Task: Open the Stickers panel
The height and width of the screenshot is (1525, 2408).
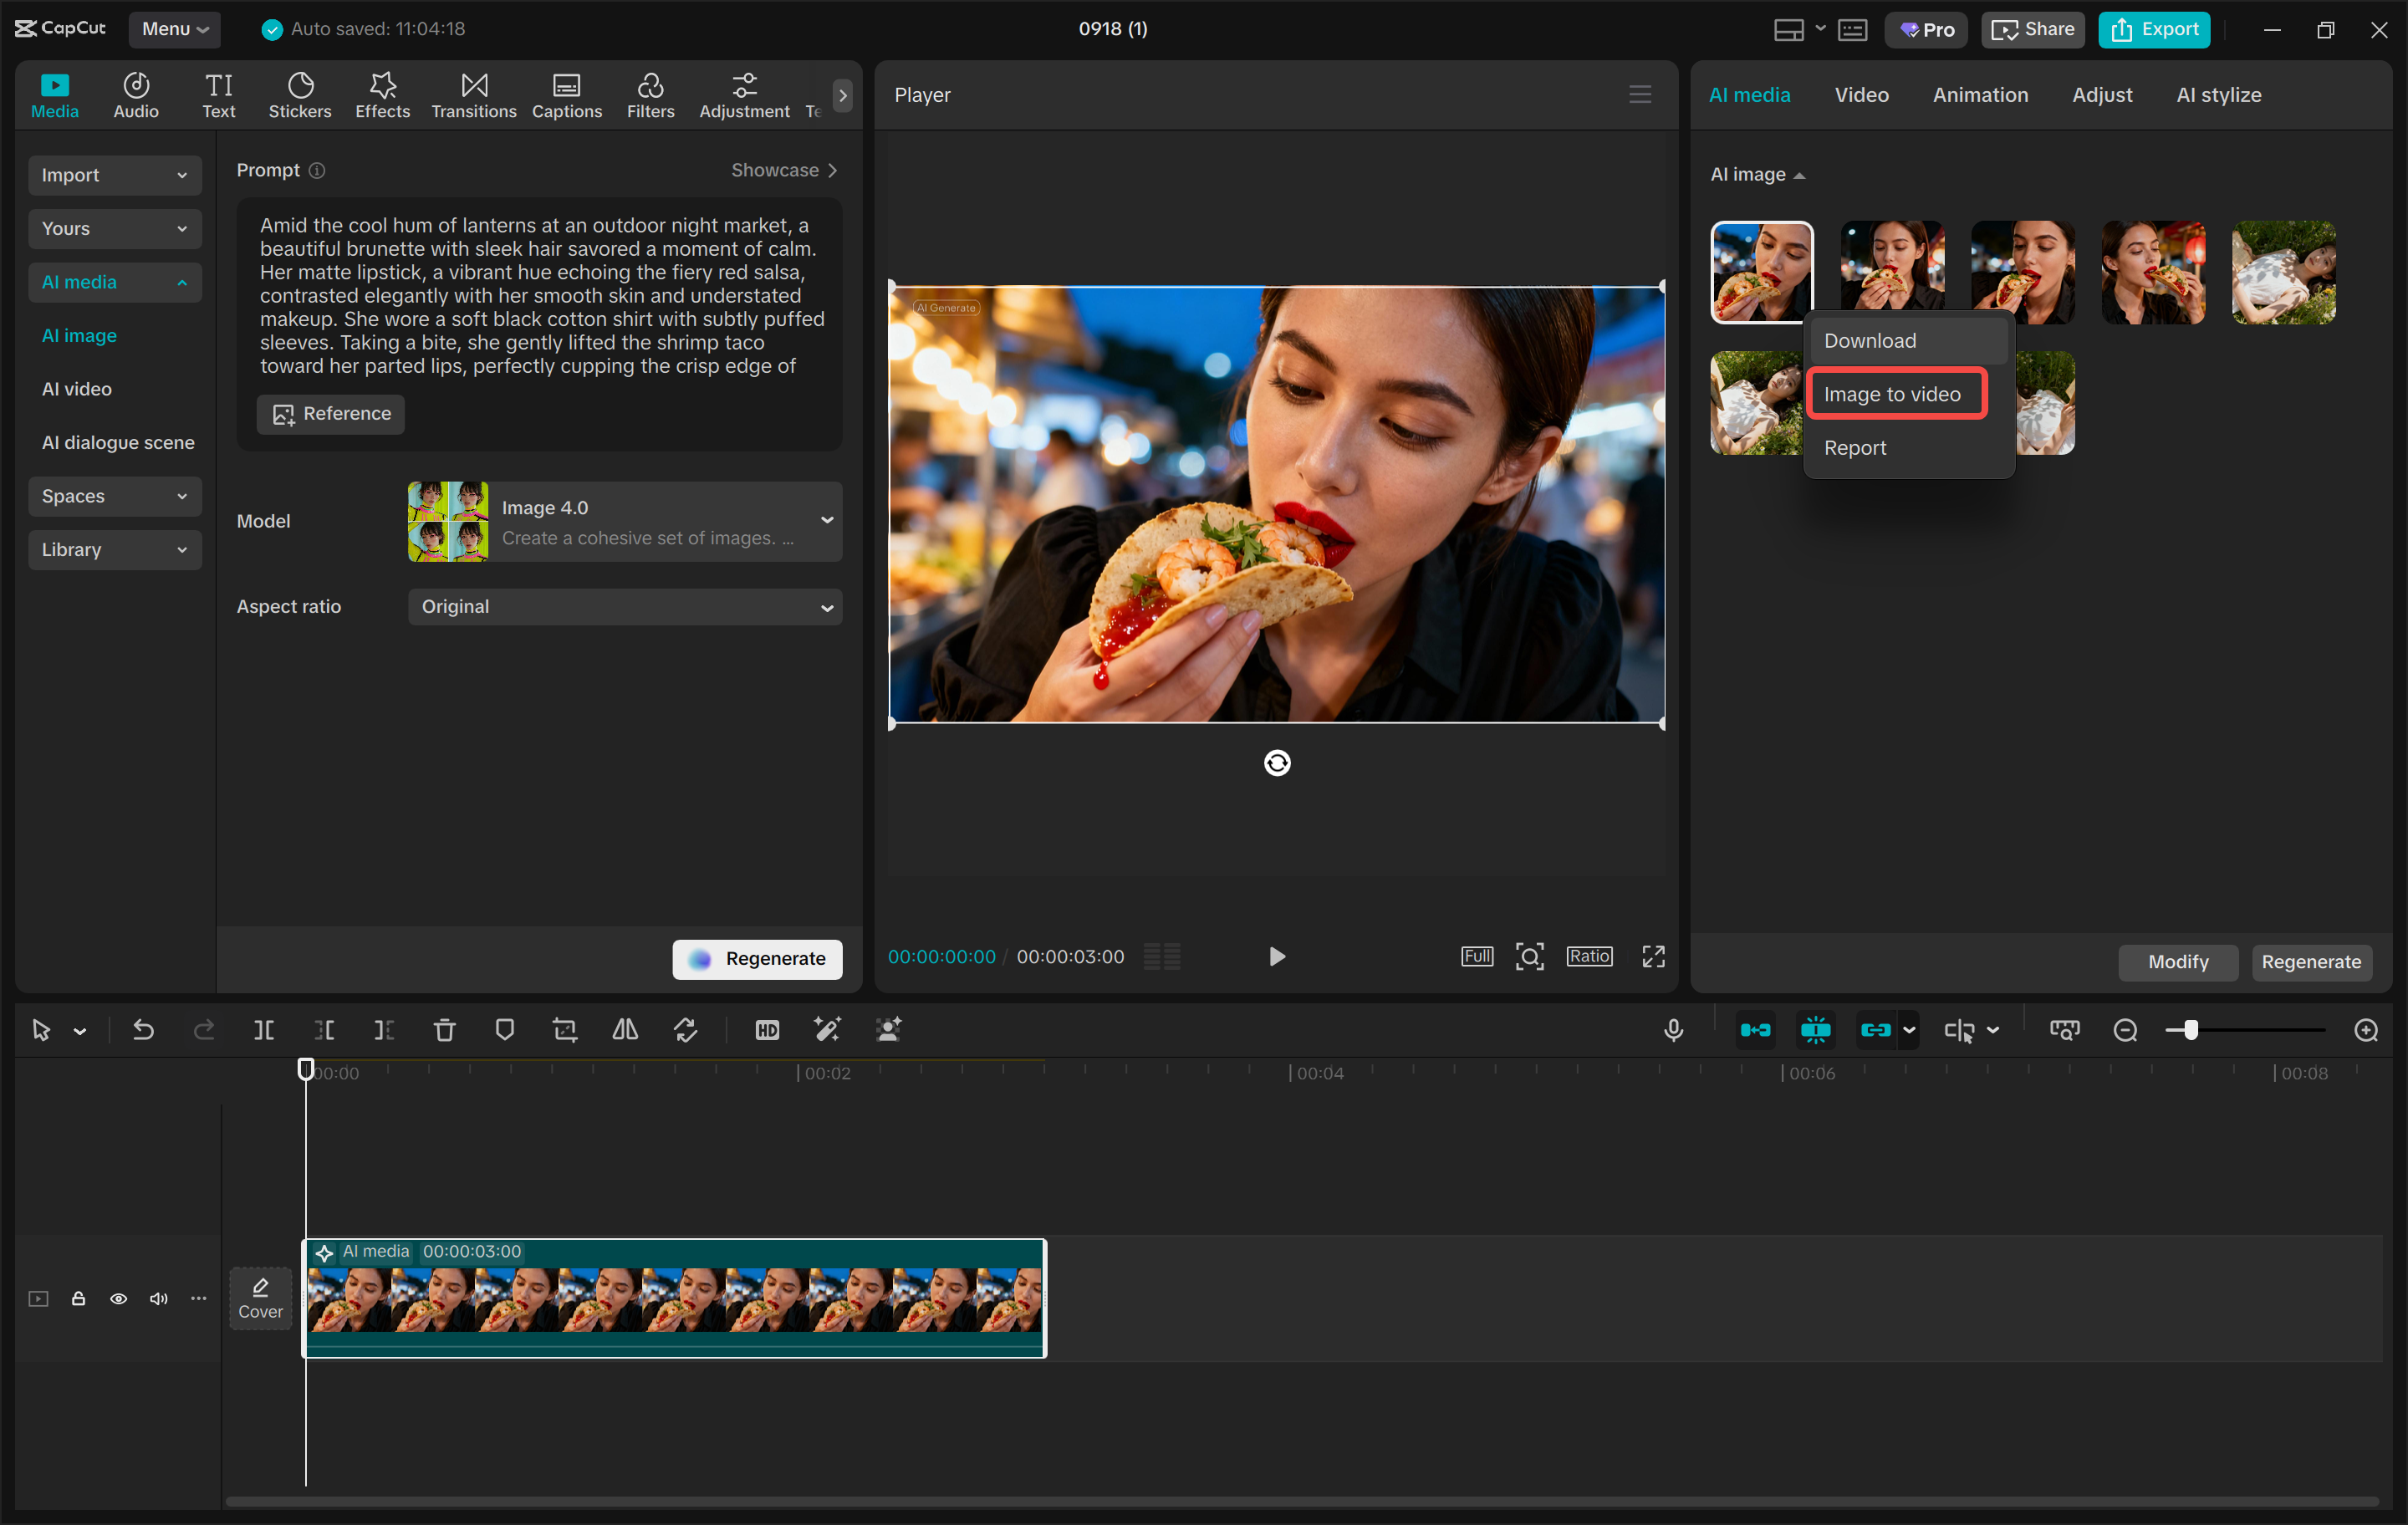Action: coord(299,95)
